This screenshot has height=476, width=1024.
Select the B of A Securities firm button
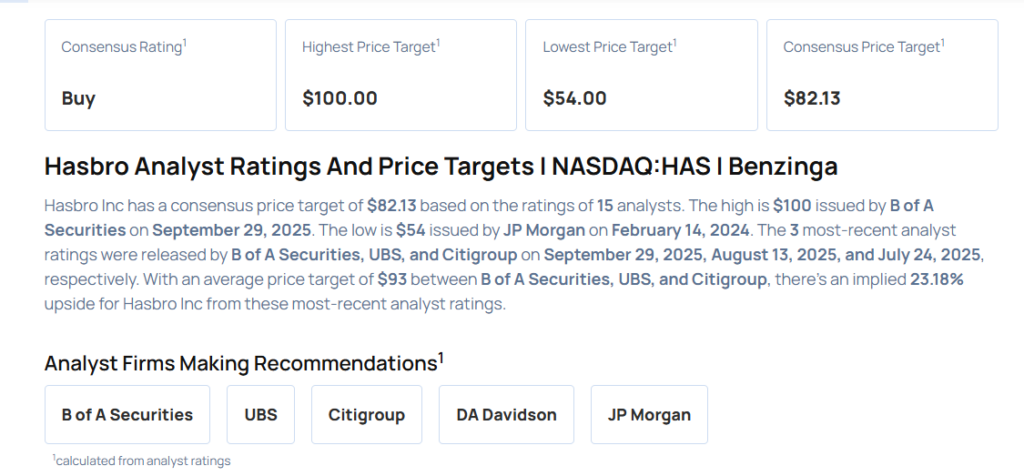[x=127, y=414]
